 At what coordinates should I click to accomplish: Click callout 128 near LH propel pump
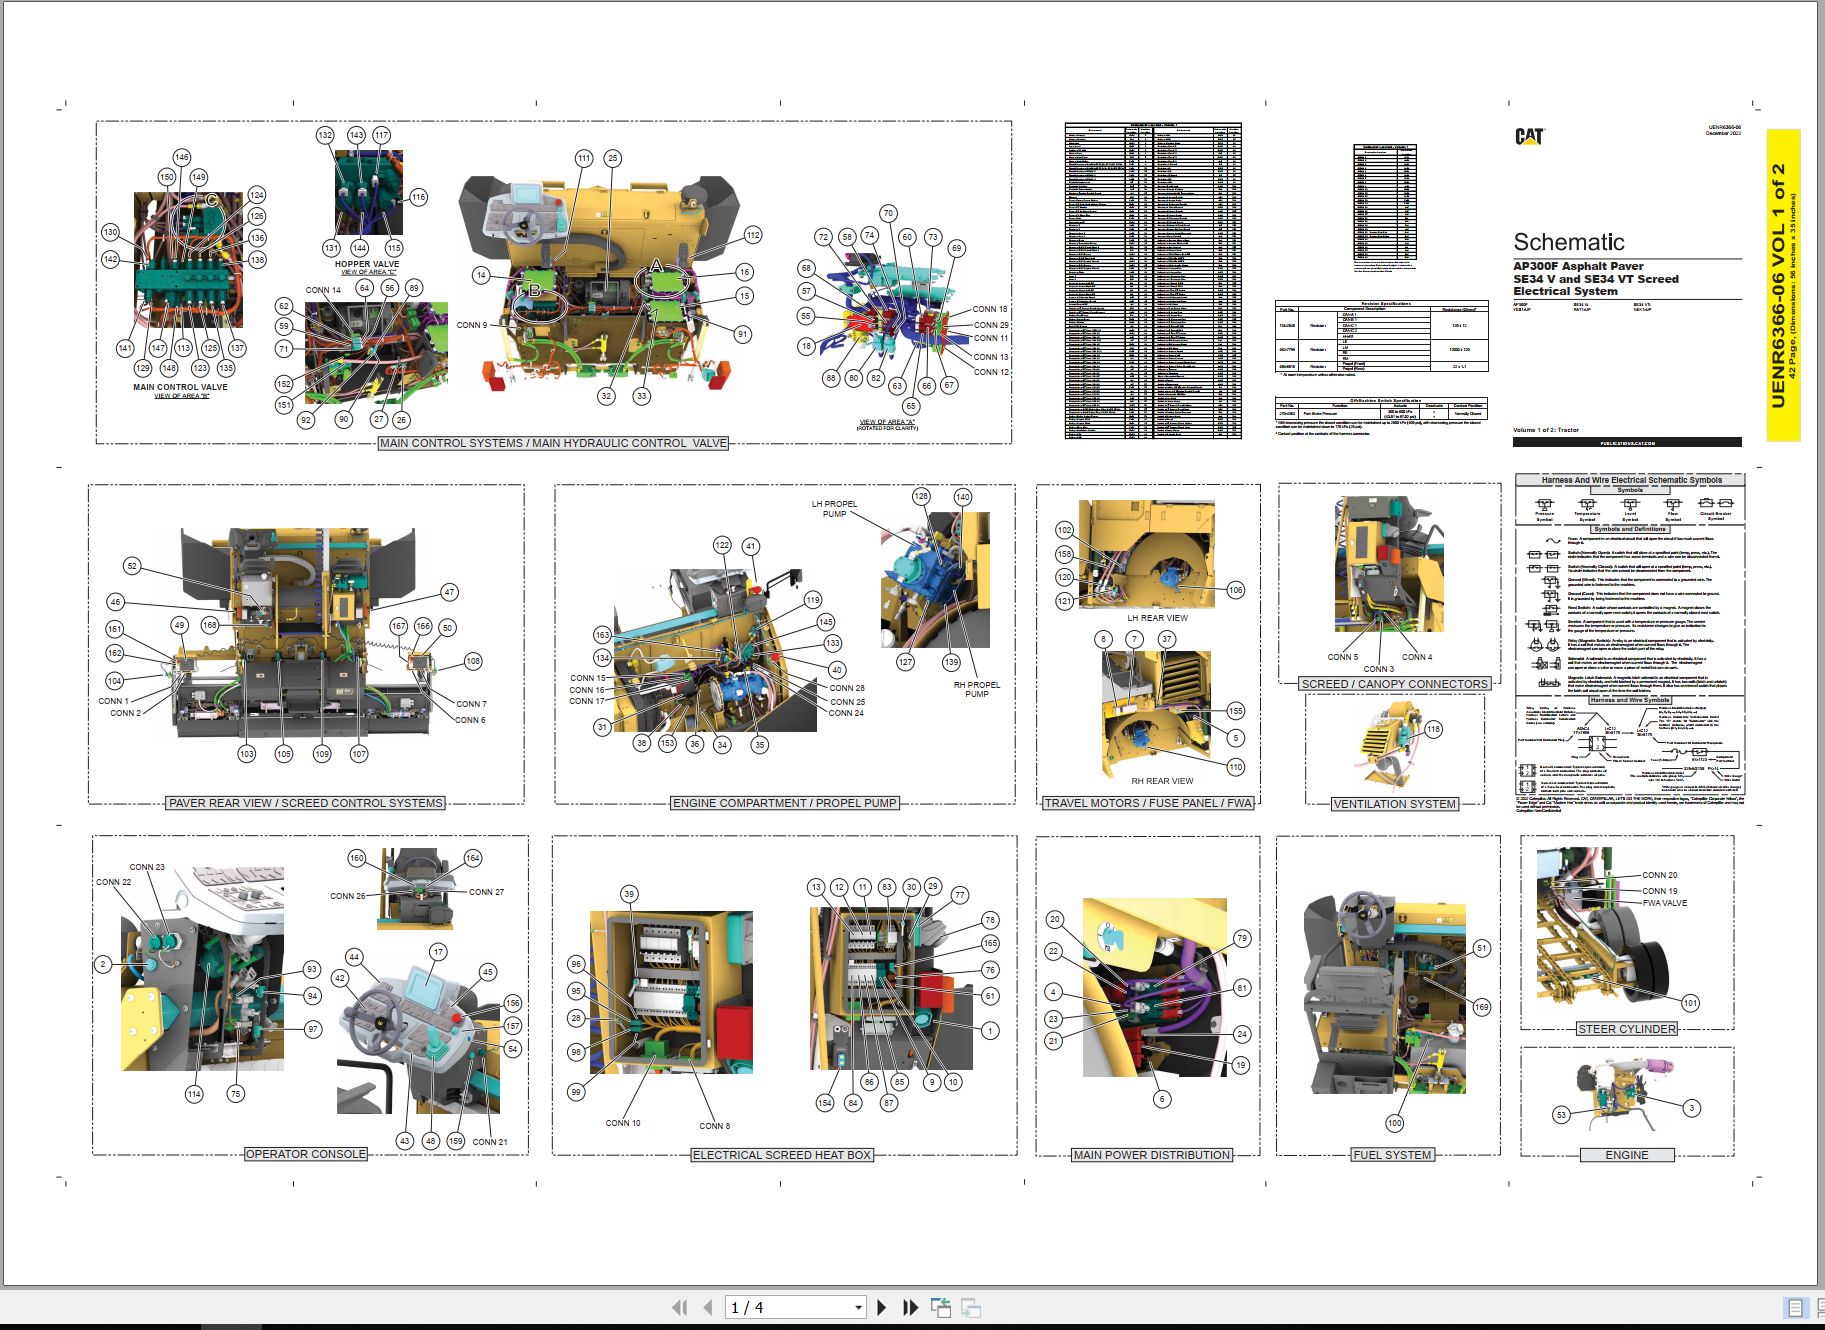click(921, 496)
